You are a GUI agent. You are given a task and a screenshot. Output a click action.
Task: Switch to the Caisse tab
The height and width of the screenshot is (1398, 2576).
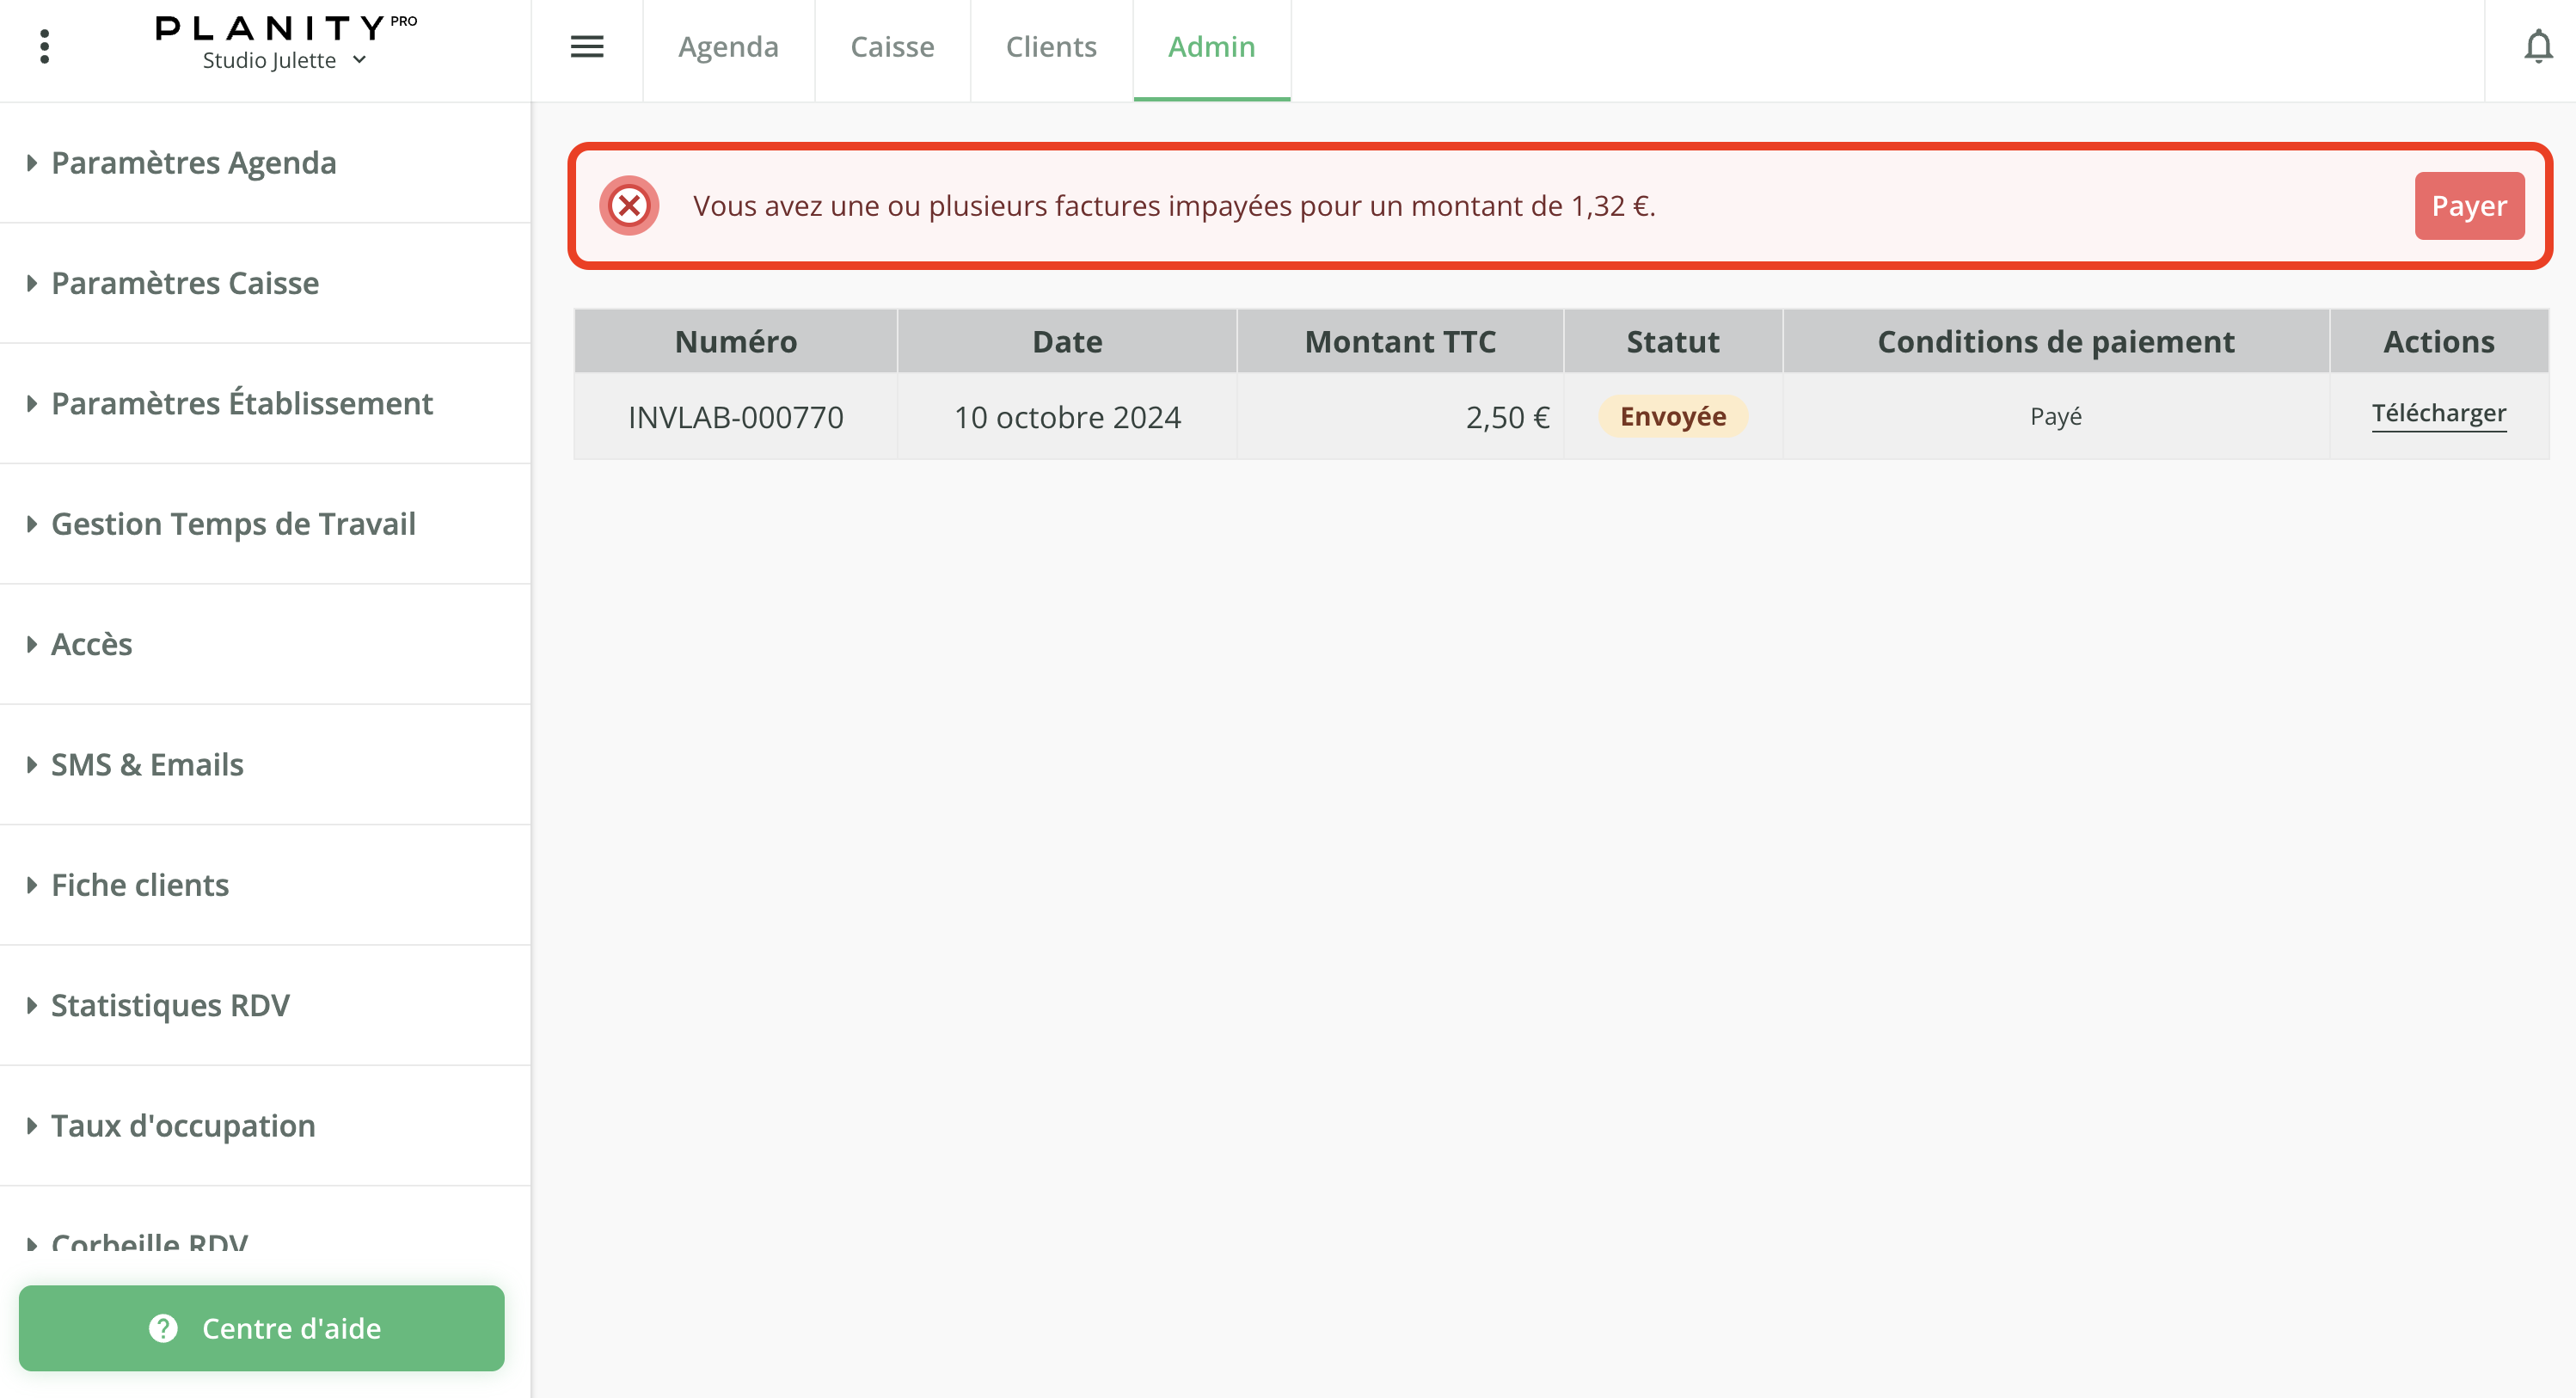tap(892, 47)
